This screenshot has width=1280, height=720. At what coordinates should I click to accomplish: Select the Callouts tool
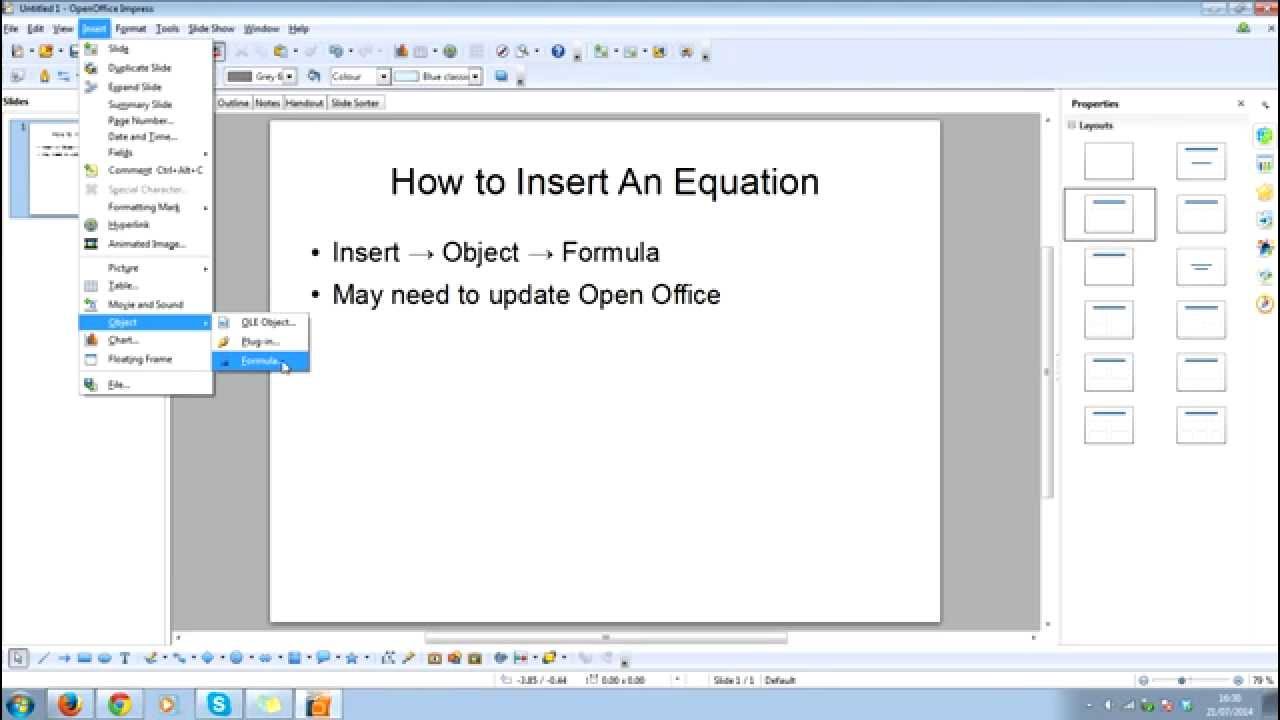click(x=323, y=658)
